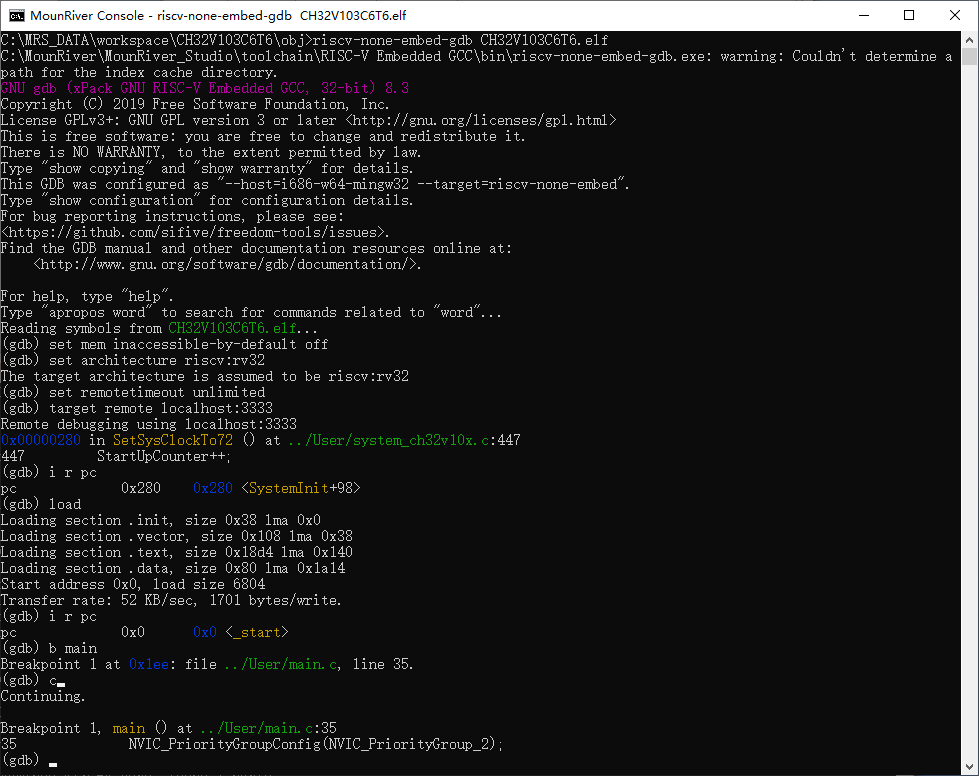The image size is (979, 776).
Task: Click the gnu.org/licenses/gpl.html URL
Action: (481, 120)
